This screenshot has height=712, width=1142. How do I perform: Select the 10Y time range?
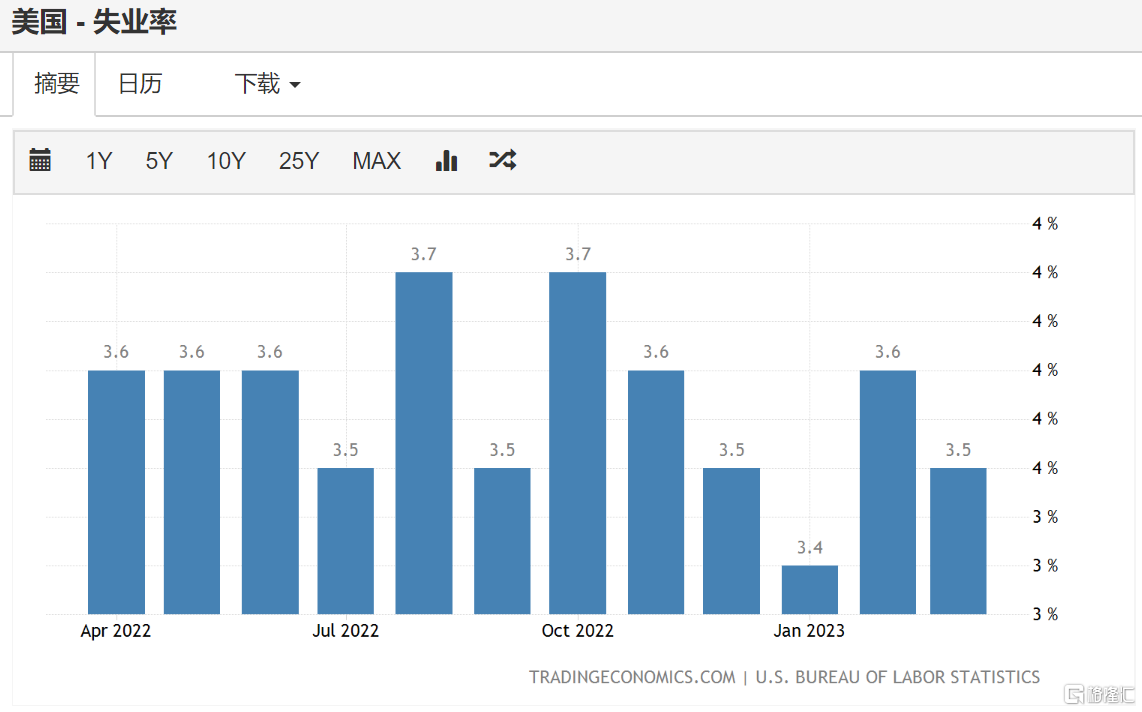[x=226, y=161]
